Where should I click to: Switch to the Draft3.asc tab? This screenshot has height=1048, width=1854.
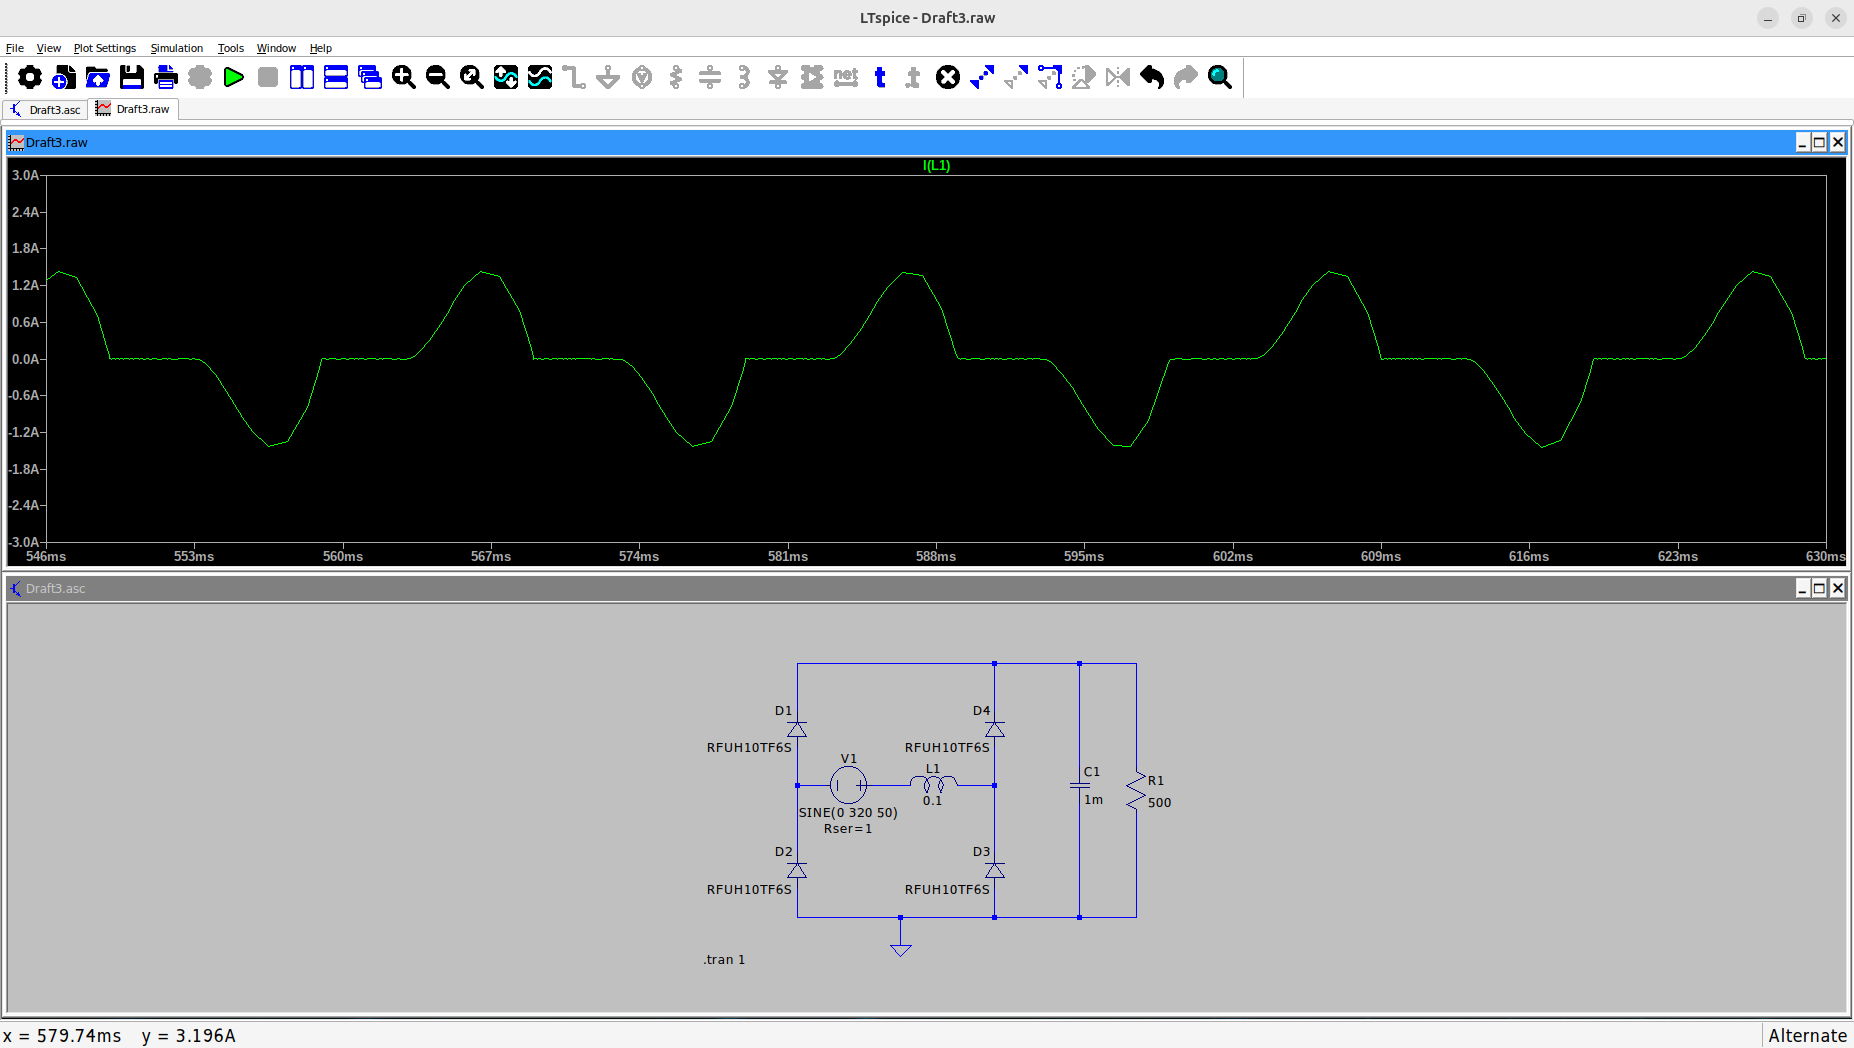coord(46,109)
